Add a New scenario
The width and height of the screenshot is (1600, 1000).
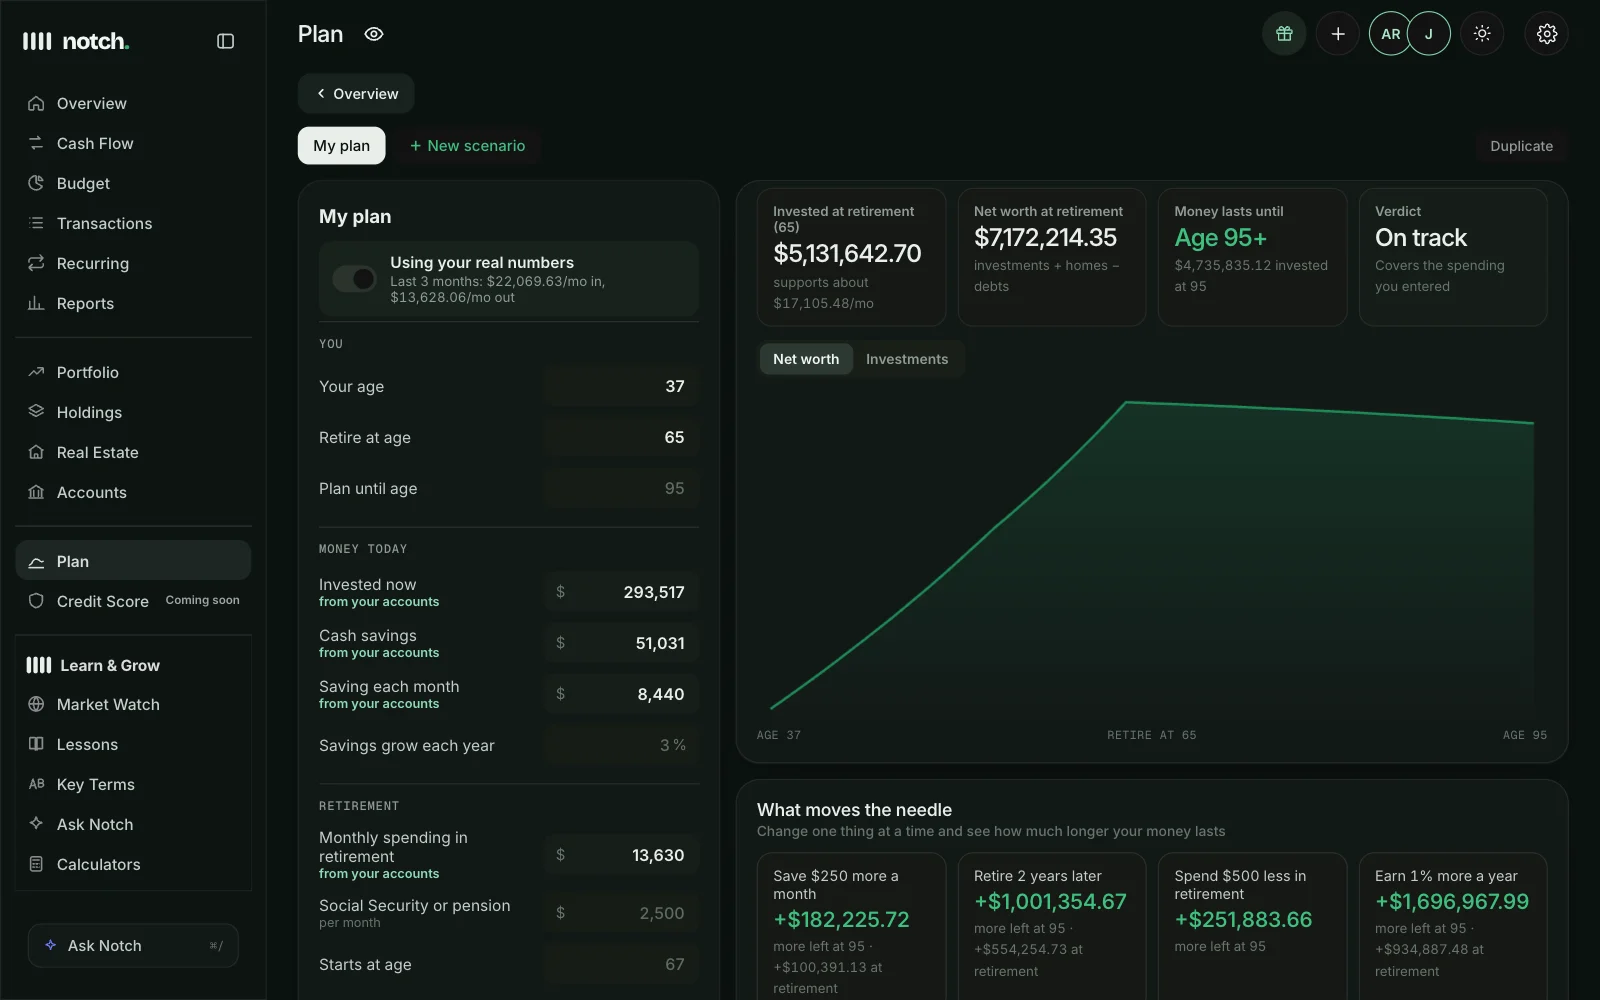467,146
